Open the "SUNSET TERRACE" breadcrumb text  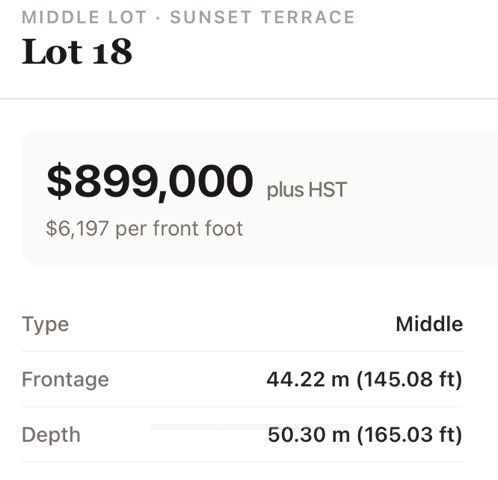[262, 17]
